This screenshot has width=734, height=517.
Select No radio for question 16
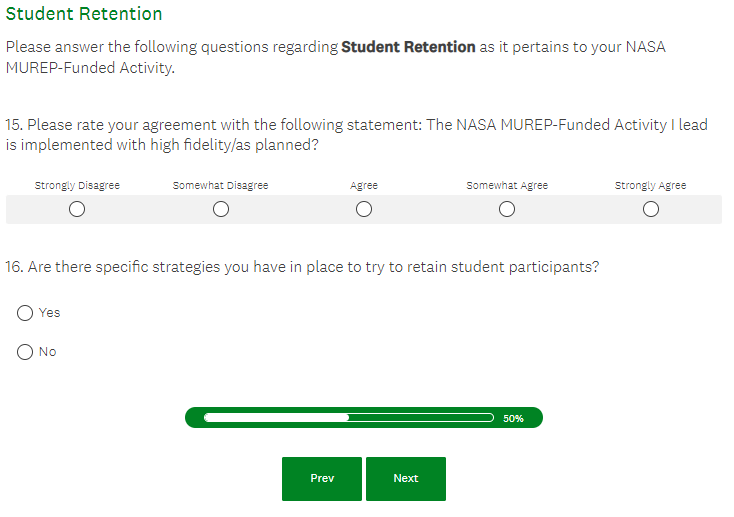[x=26, y=352]
